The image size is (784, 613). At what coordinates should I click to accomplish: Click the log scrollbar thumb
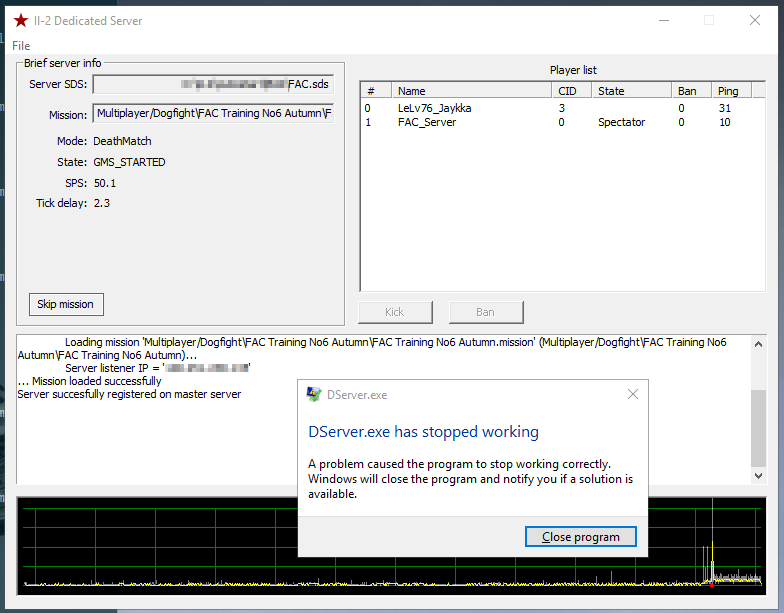758,428
